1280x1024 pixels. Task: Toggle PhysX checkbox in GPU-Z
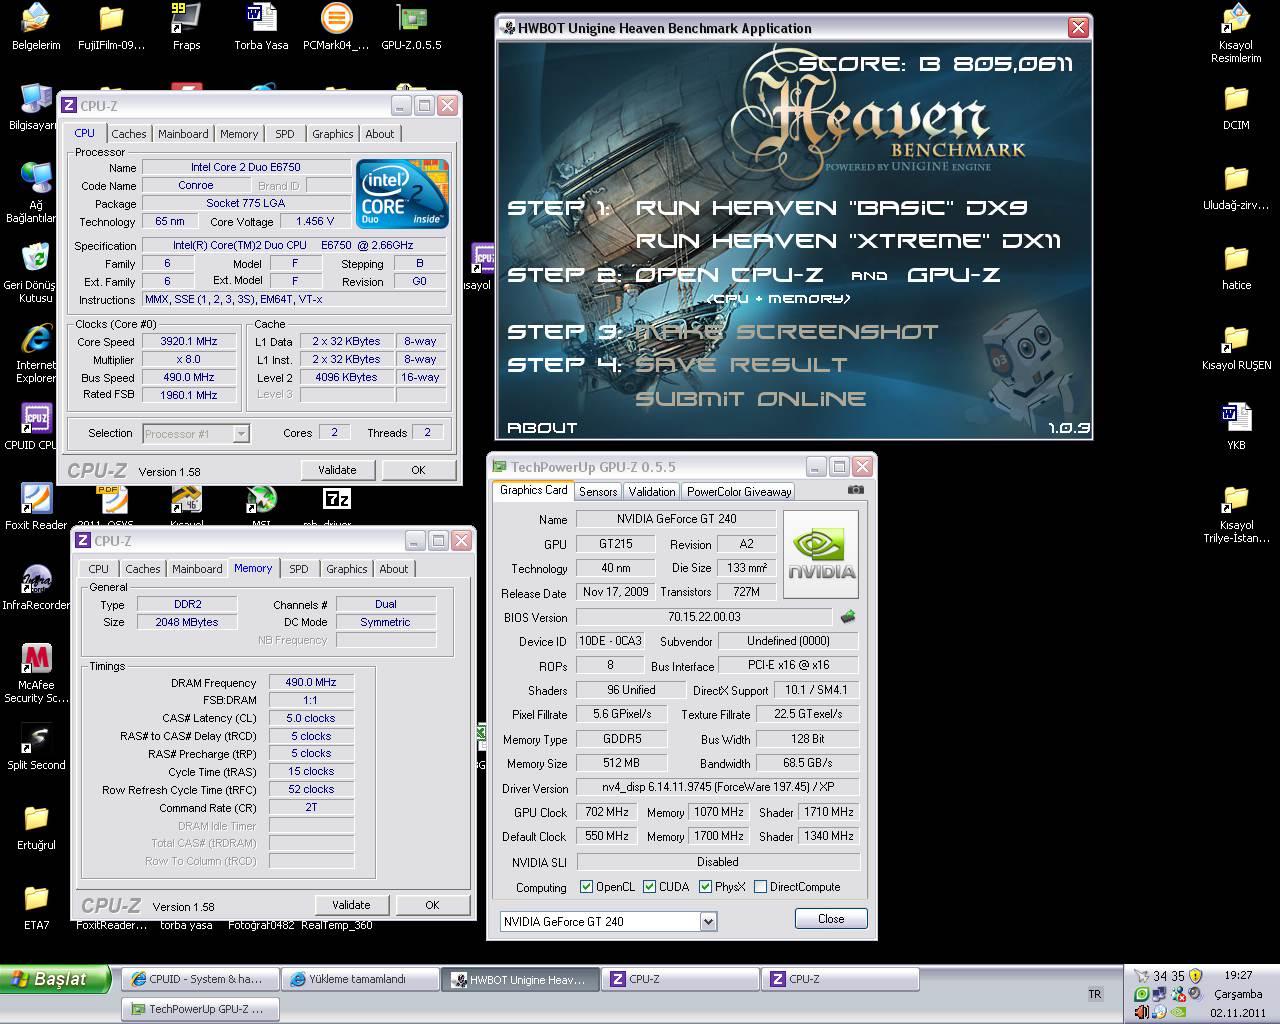click(705, 887)
